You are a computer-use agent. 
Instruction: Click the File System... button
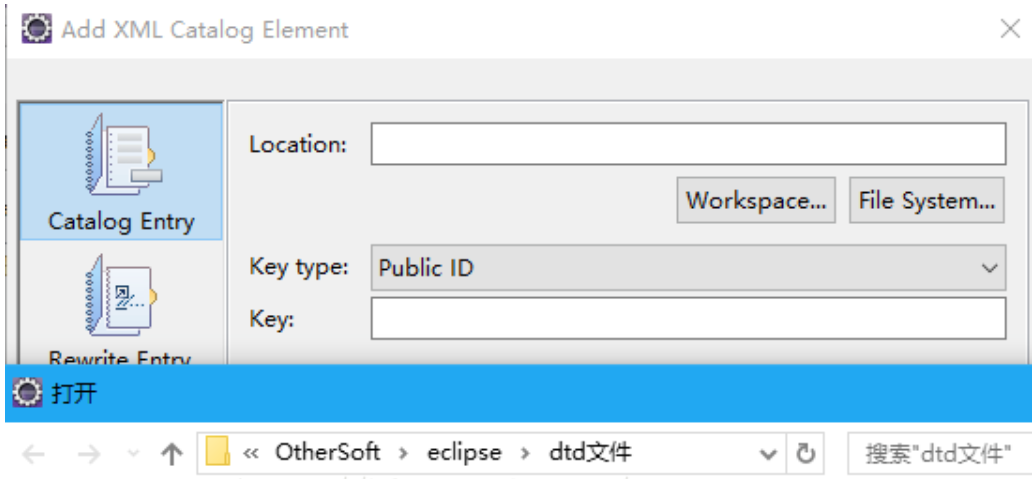point(926,201)
